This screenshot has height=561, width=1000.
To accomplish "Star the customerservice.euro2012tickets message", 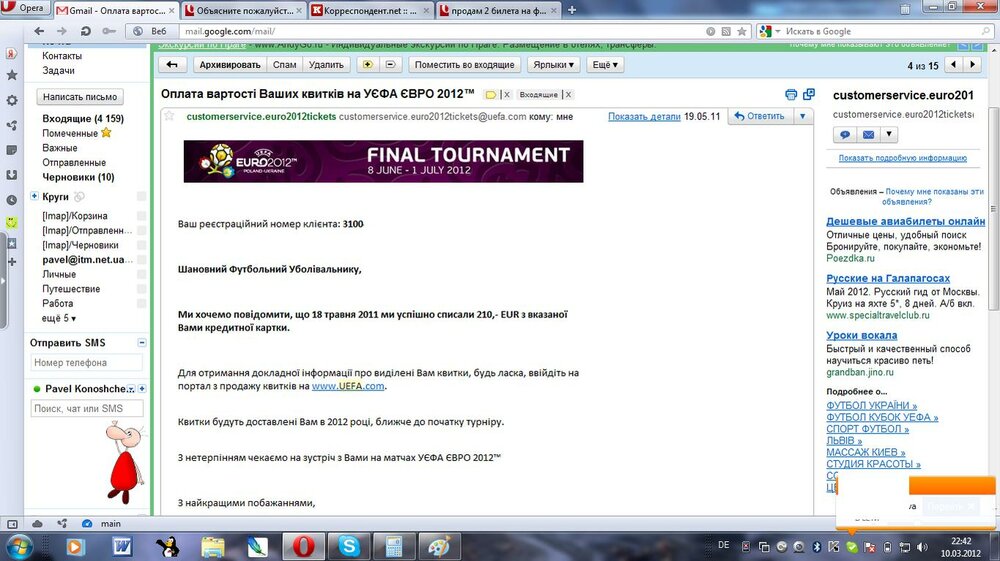I will pyautogui.click(x=169, y=116).
